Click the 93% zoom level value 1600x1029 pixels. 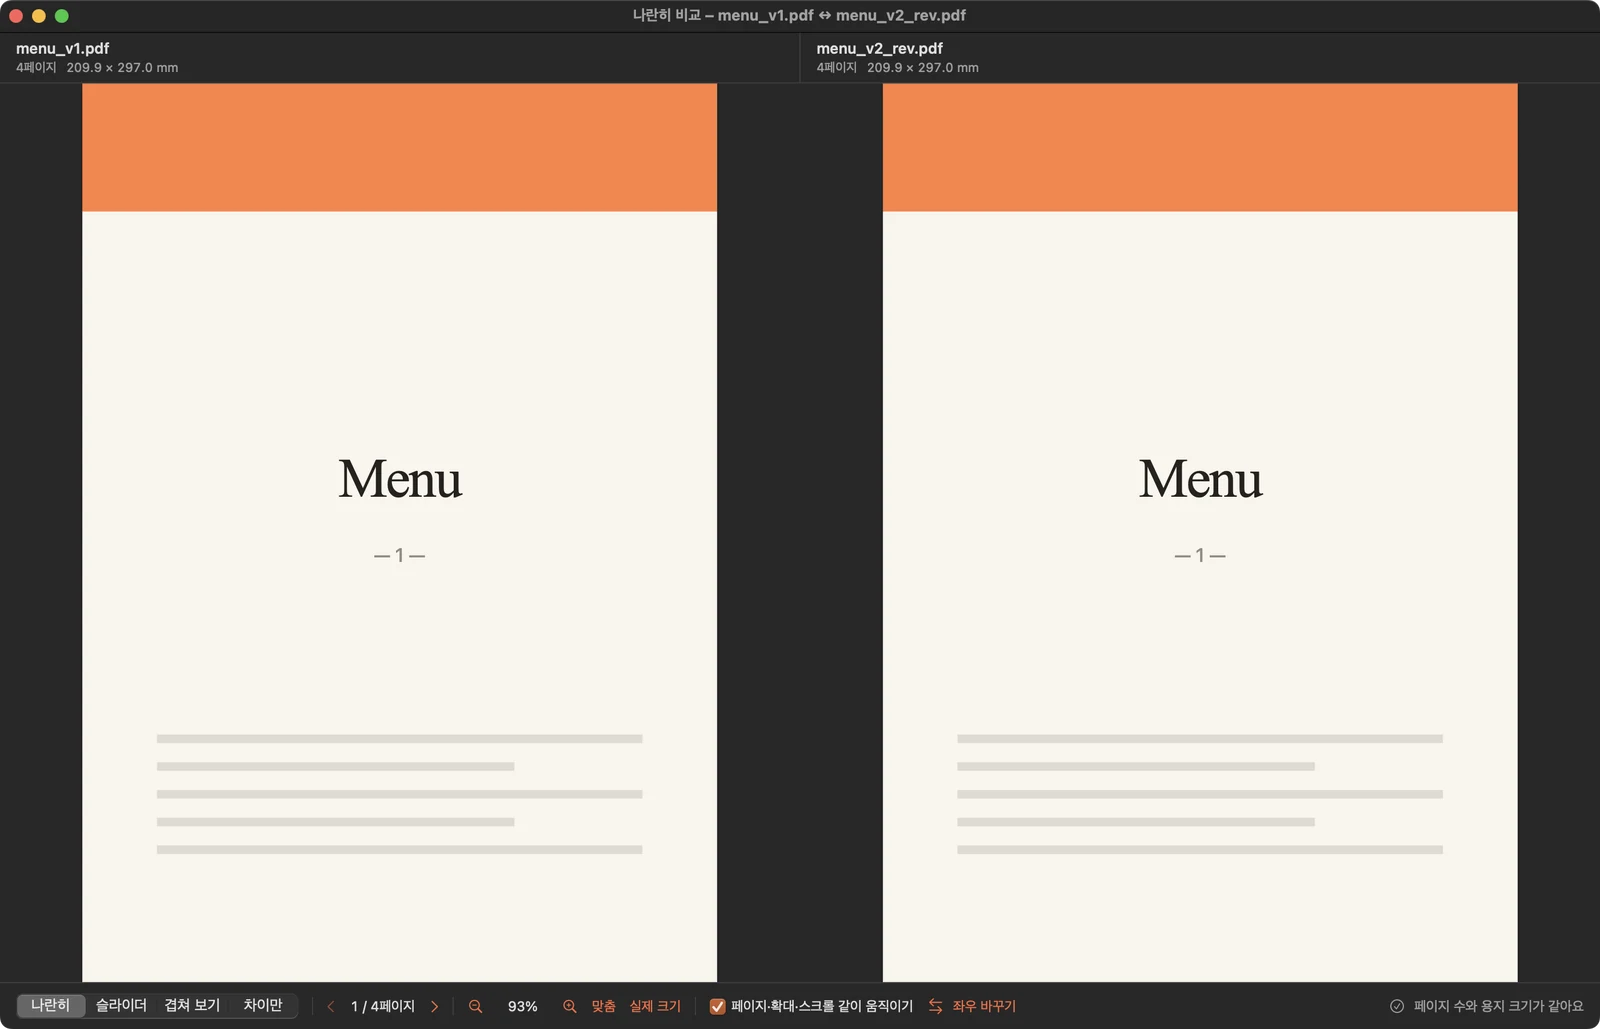(522, 1006)
